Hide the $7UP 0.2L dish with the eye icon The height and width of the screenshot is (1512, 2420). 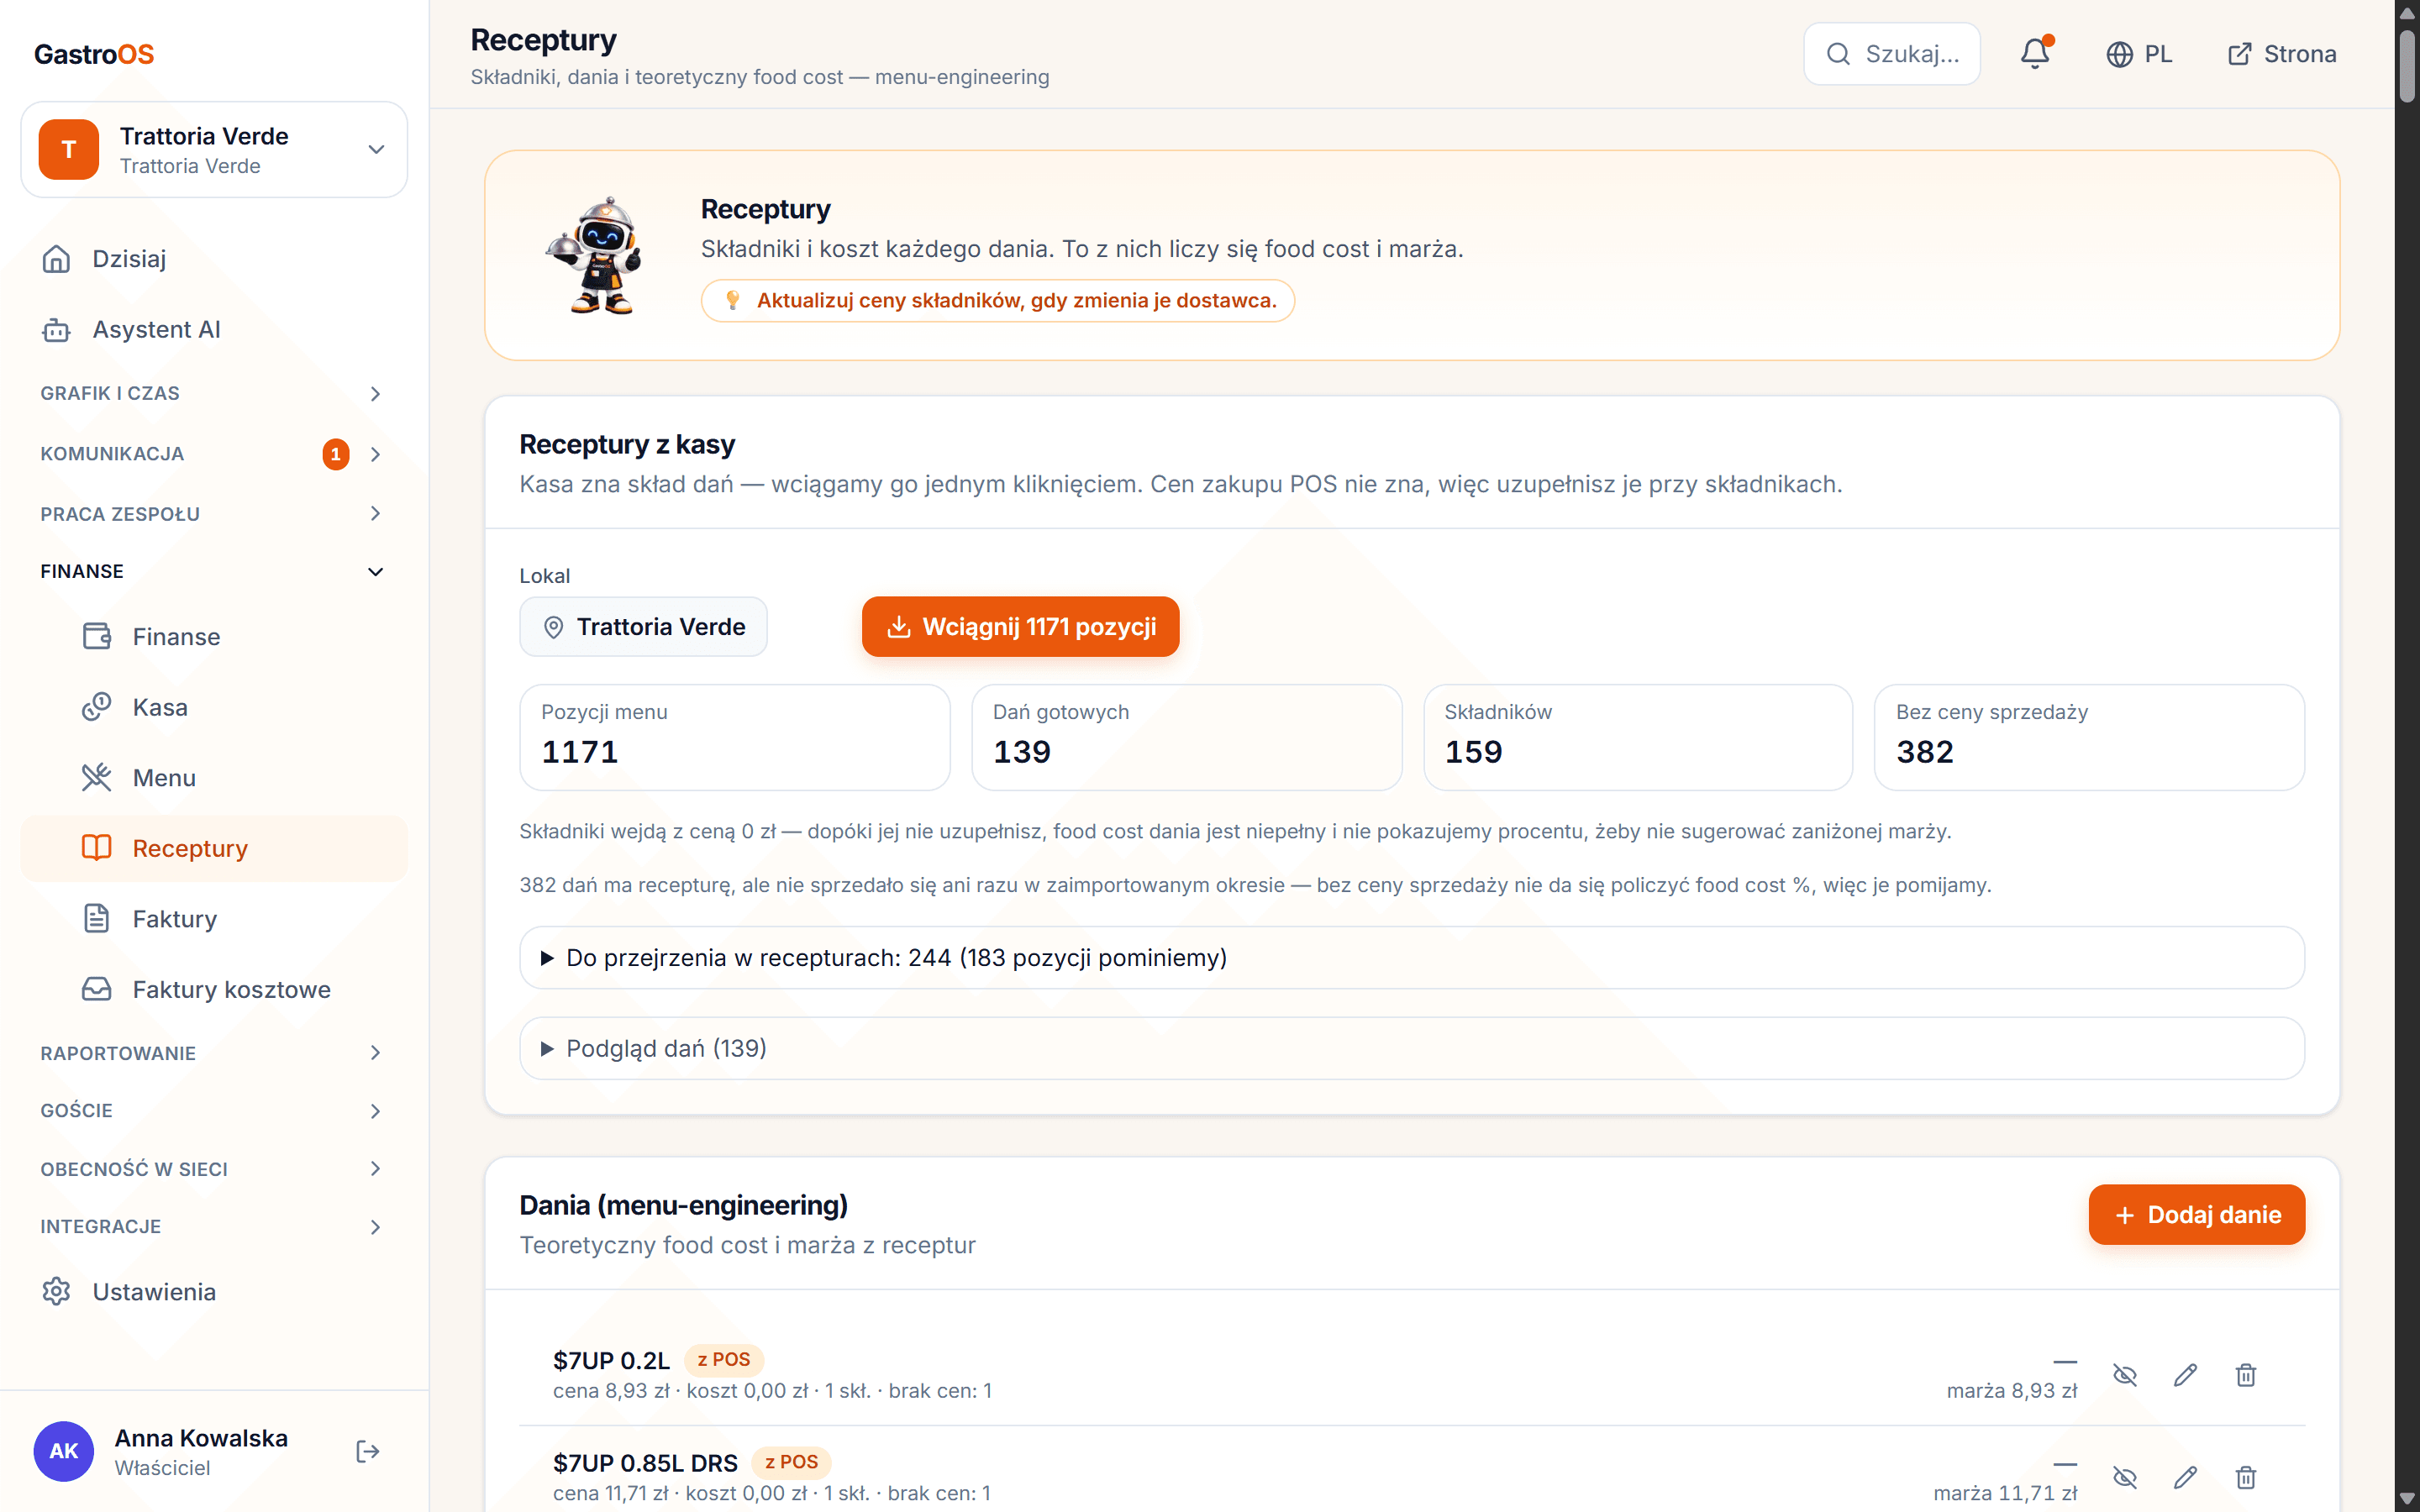[2125, 1375]
